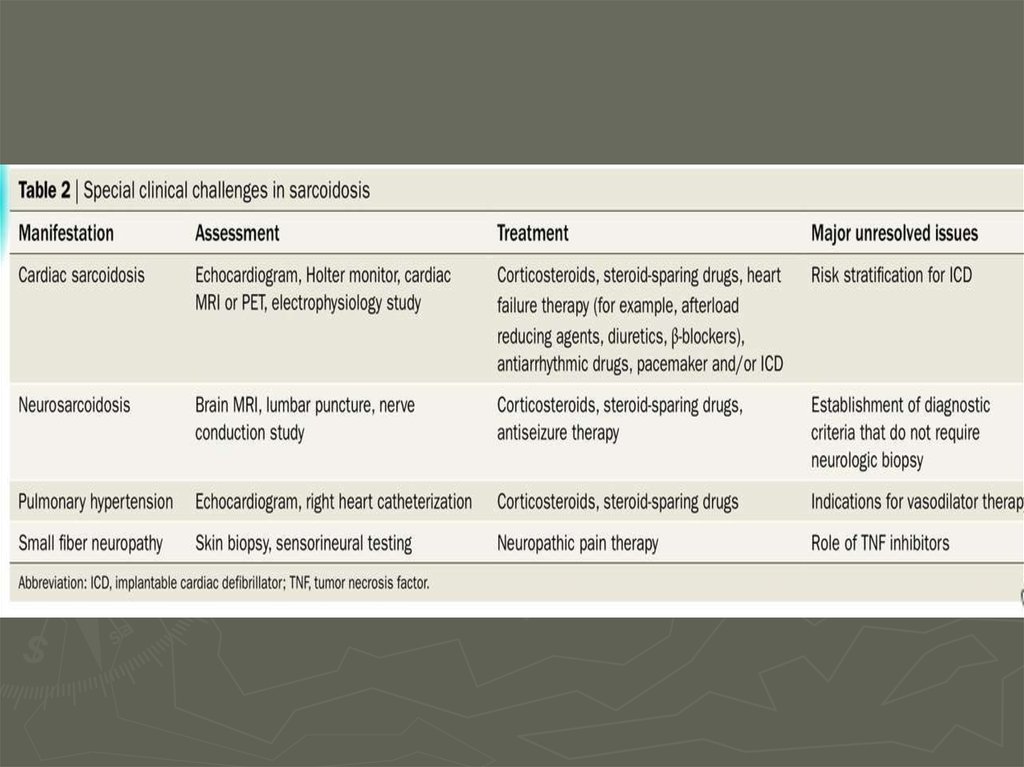Select the Small fiber neuropathy row label
The width and height of the screenshot is (1024, 767).
click(x=91, y=543)
